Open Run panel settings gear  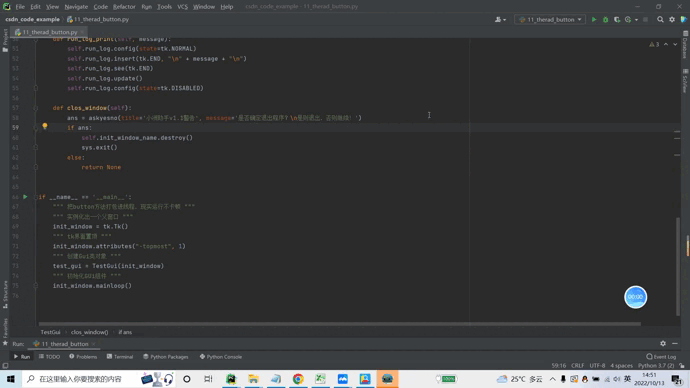point(663,344)
